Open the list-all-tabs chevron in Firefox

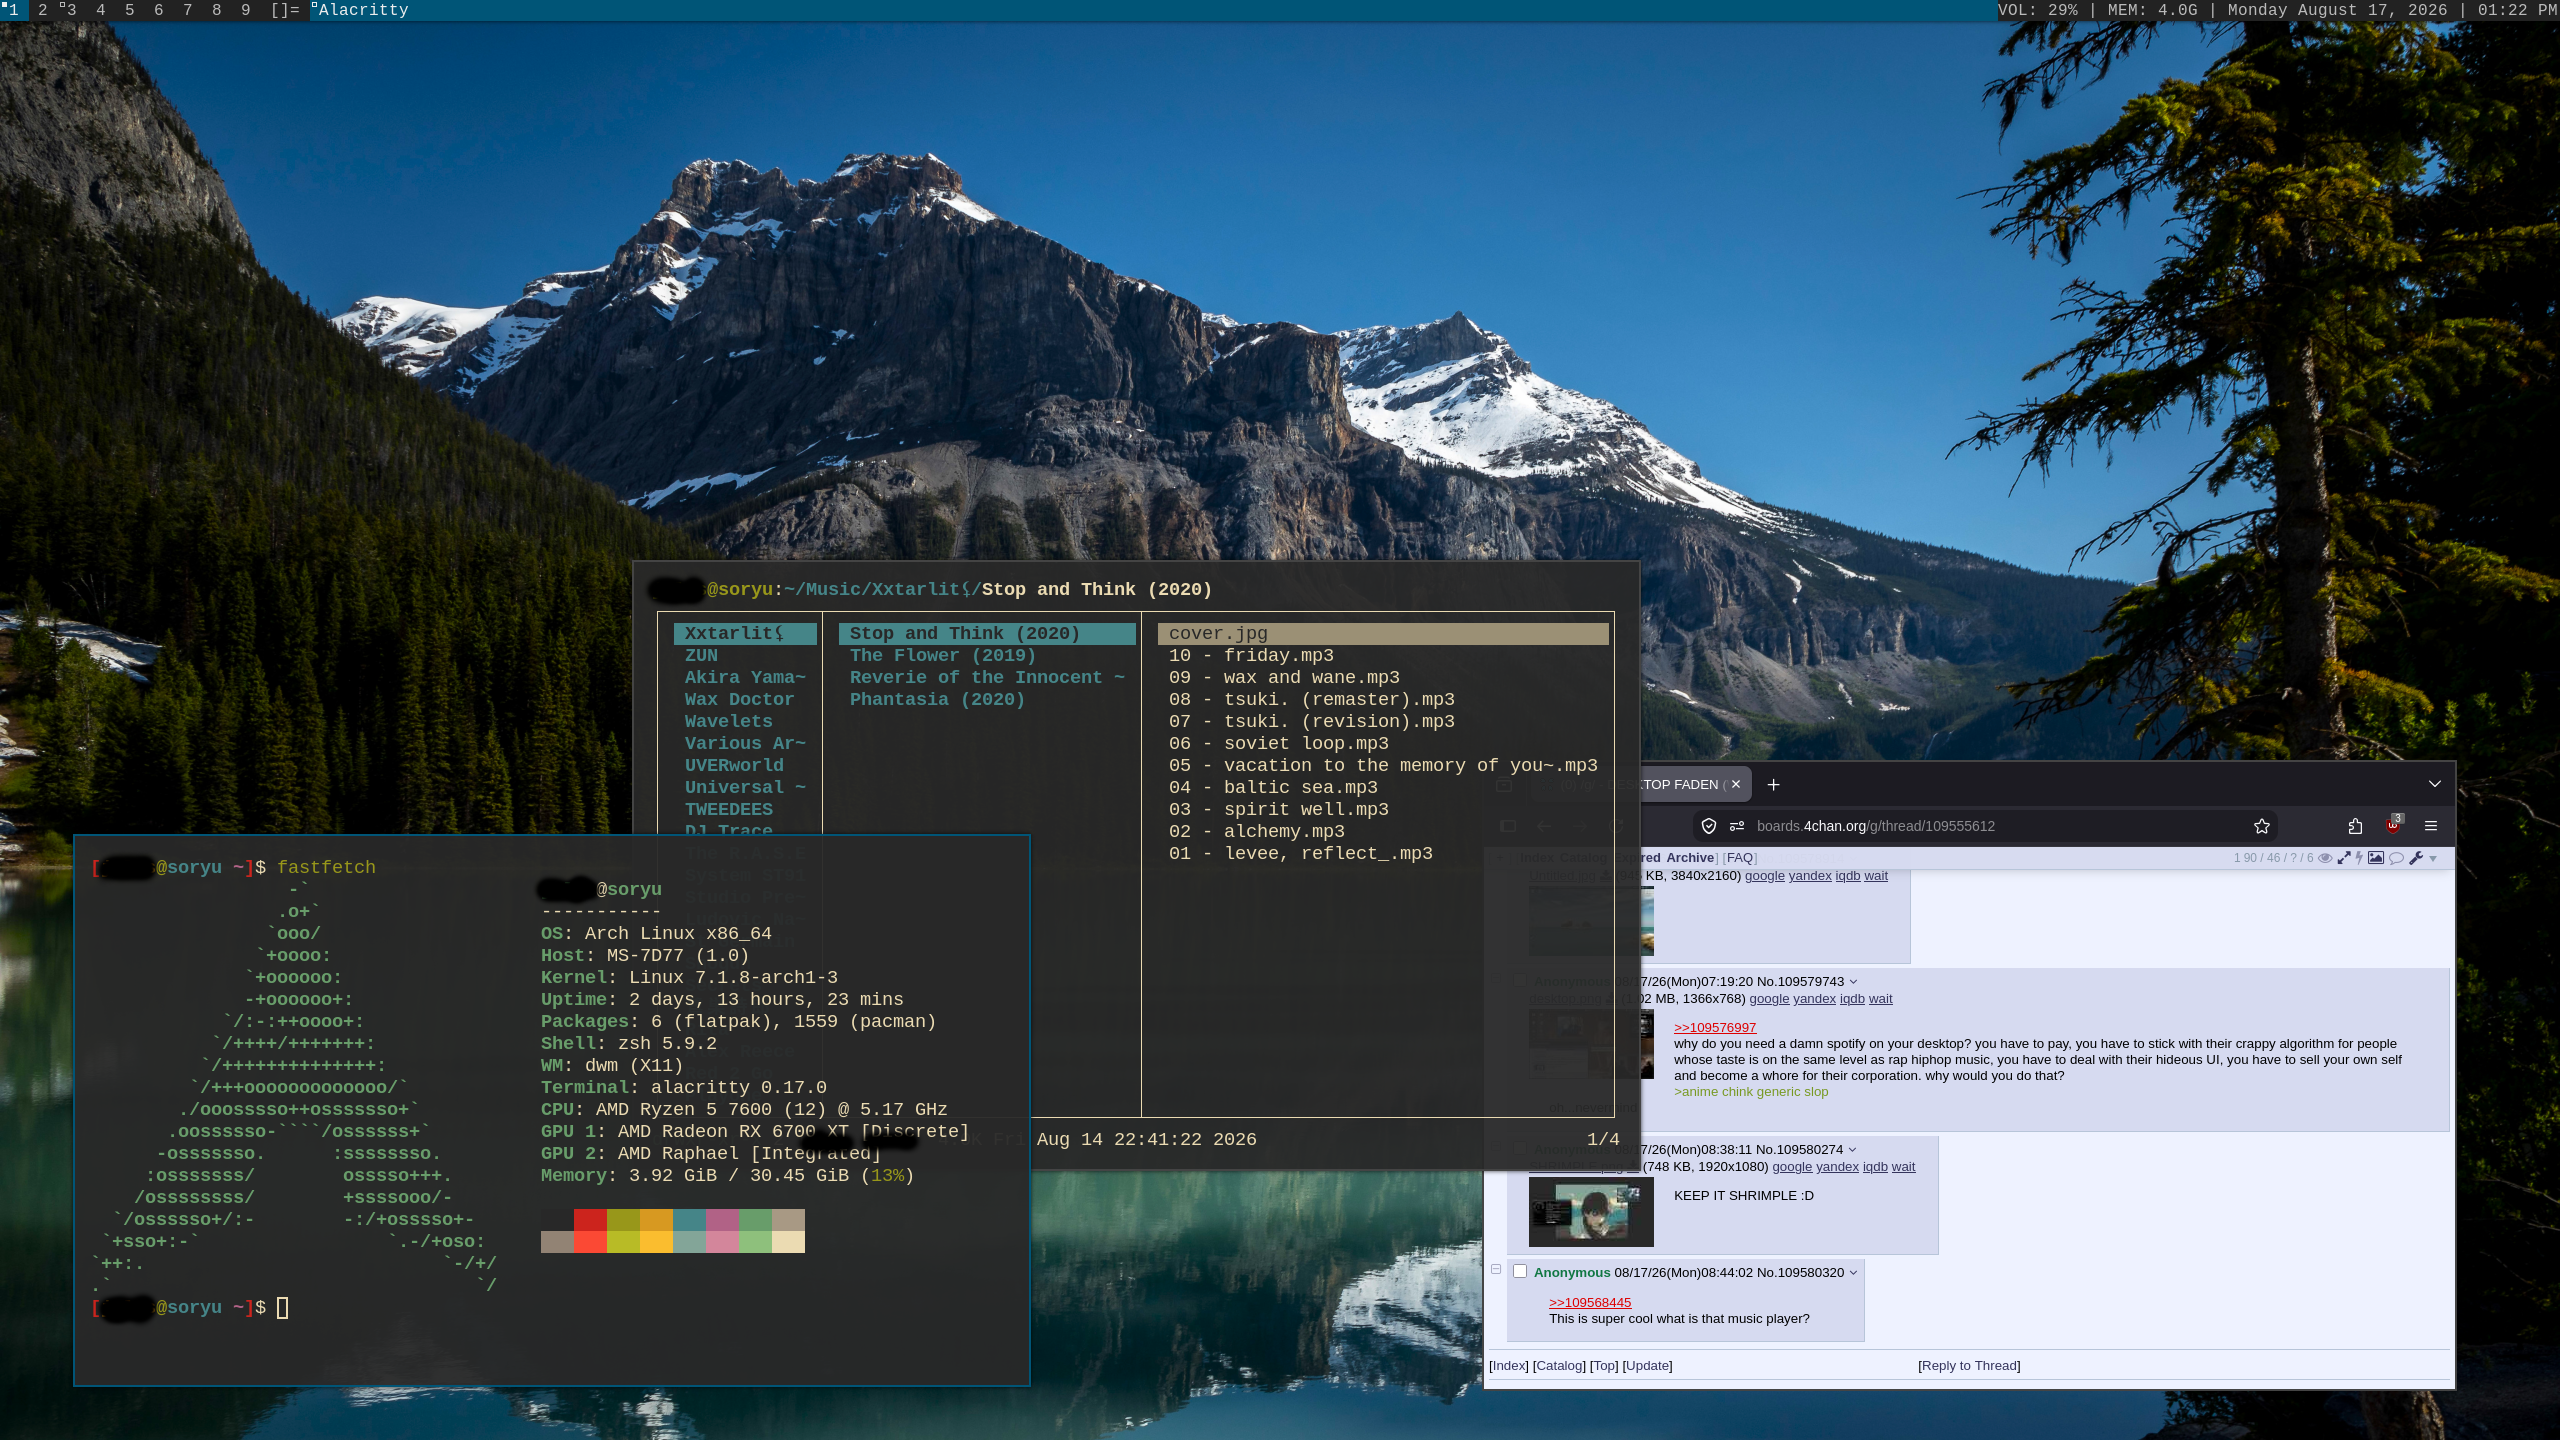[x=2435, y=784]
